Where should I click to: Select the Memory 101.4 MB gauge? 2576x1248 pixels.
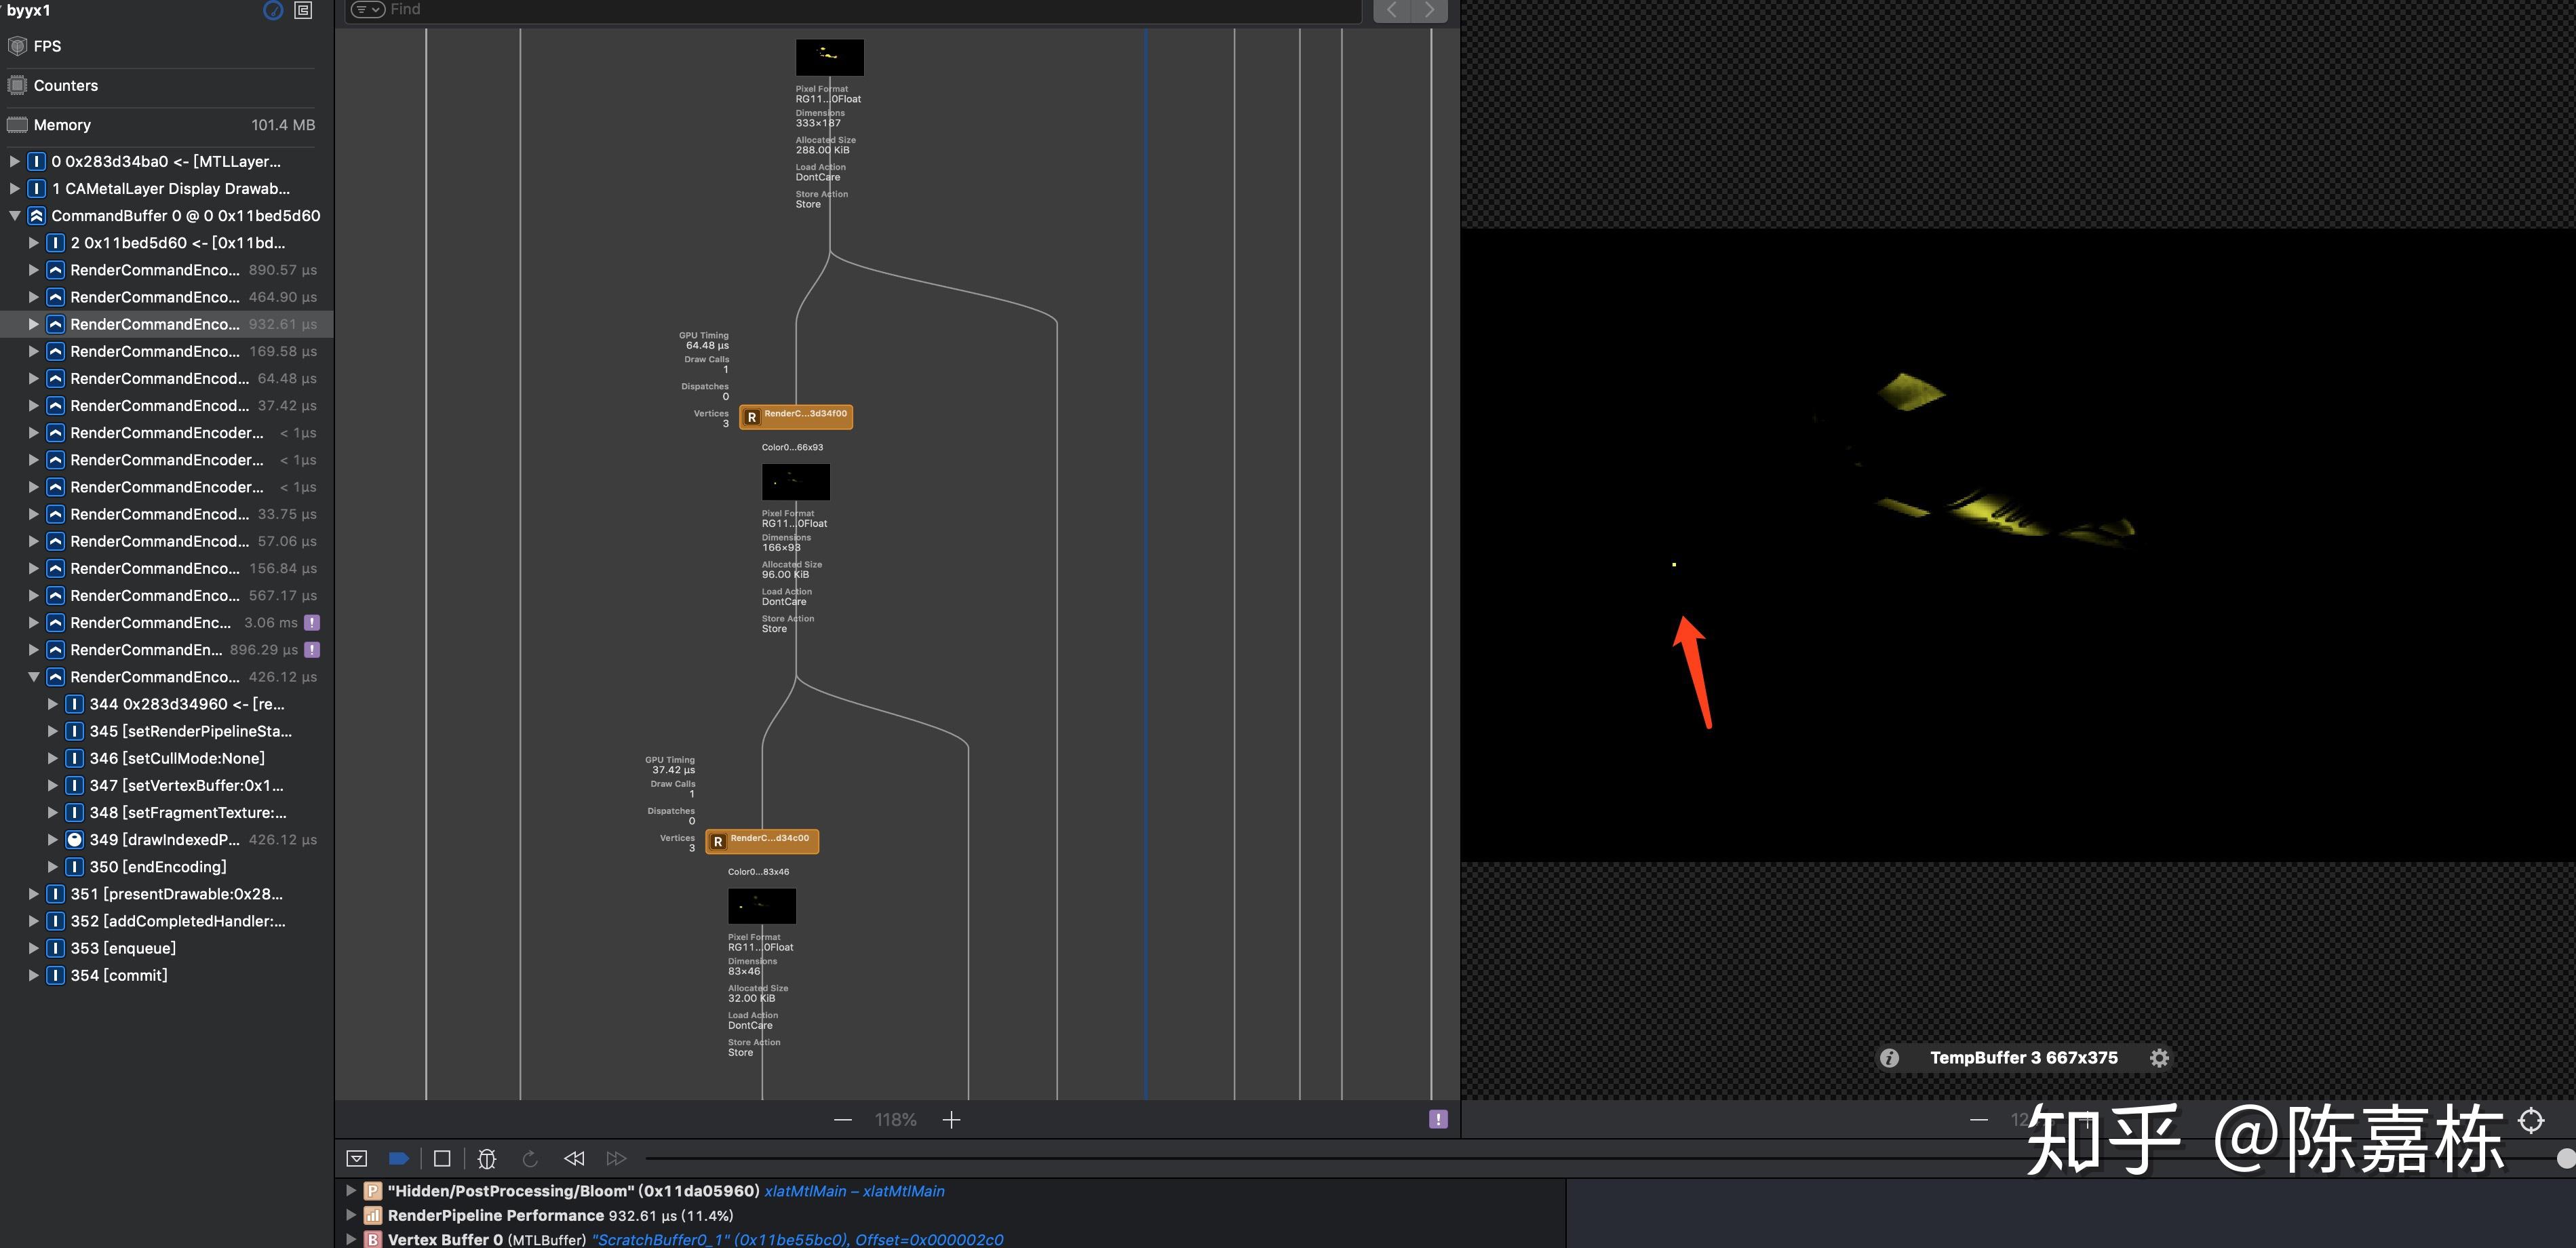point(160,125)
